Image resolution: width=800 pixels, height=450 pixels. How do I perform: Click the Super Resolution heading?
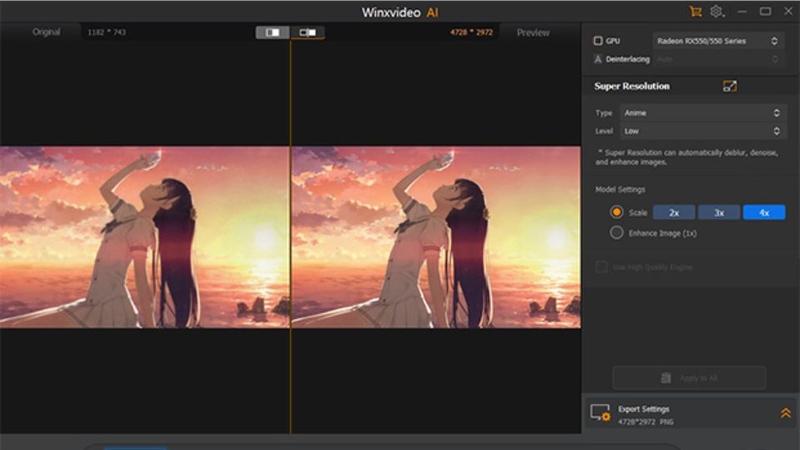[632, 86]
